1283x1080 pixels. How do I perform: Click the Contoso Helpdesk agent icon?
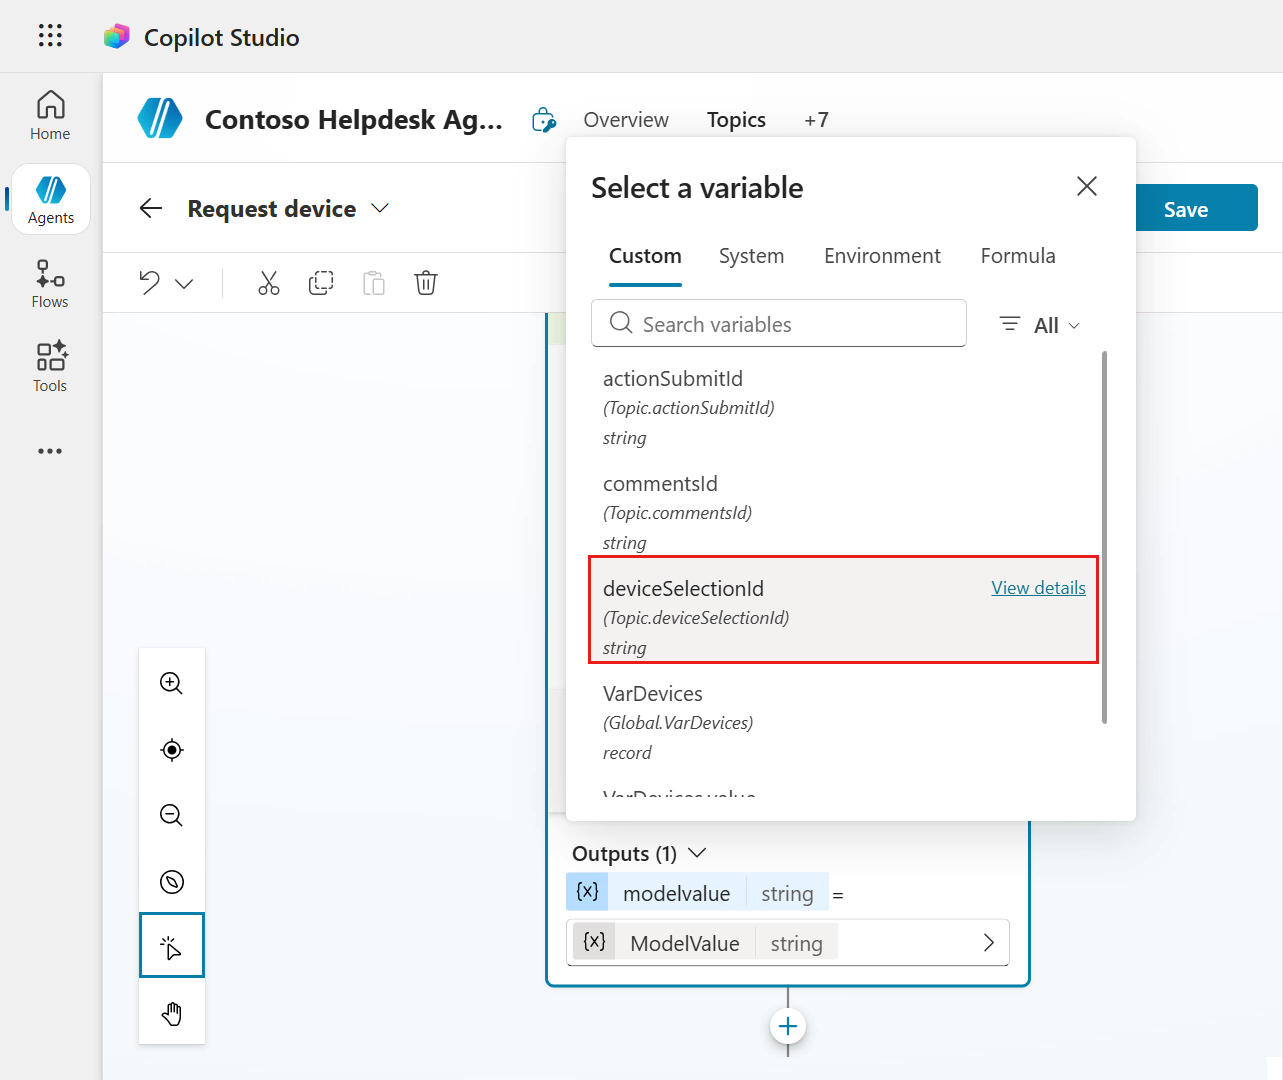(x=160, y=119)
